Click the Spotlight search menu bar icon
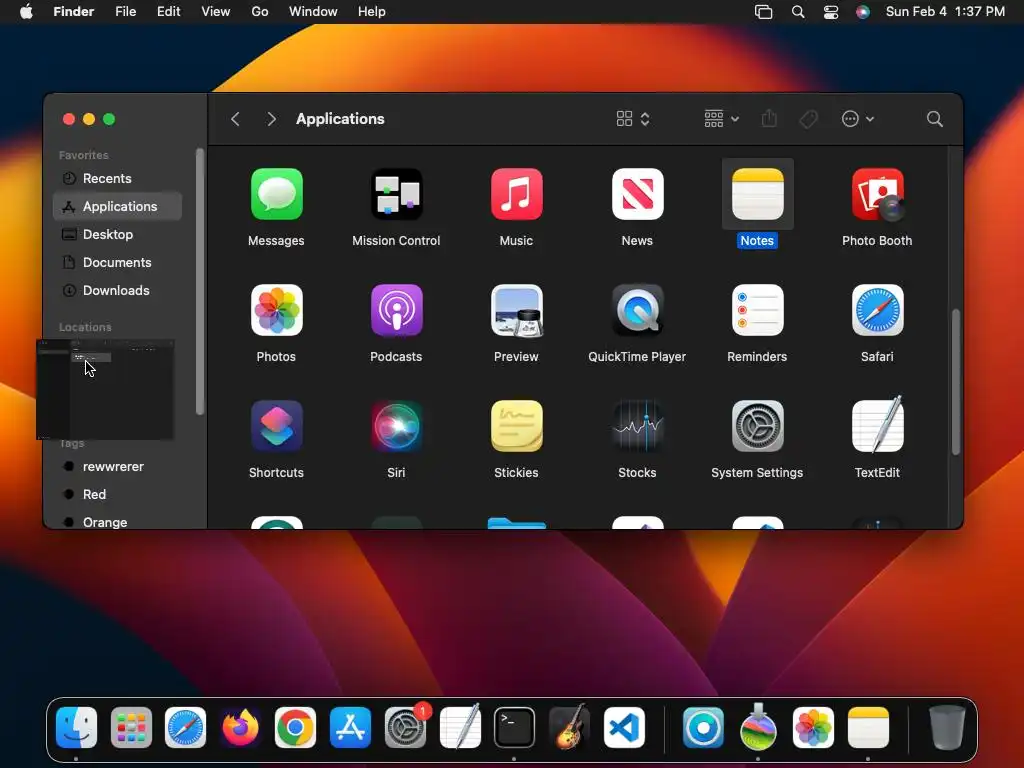The height and width of the screenshot is (768, 1024). [x=798, y=12]
